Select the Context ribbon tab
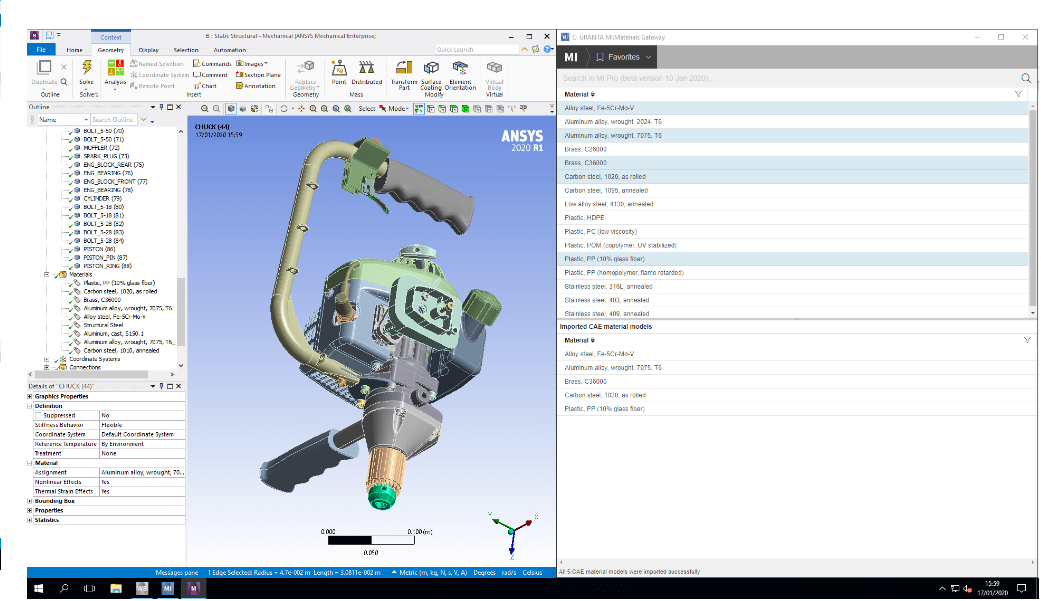 tap(111, 37)
